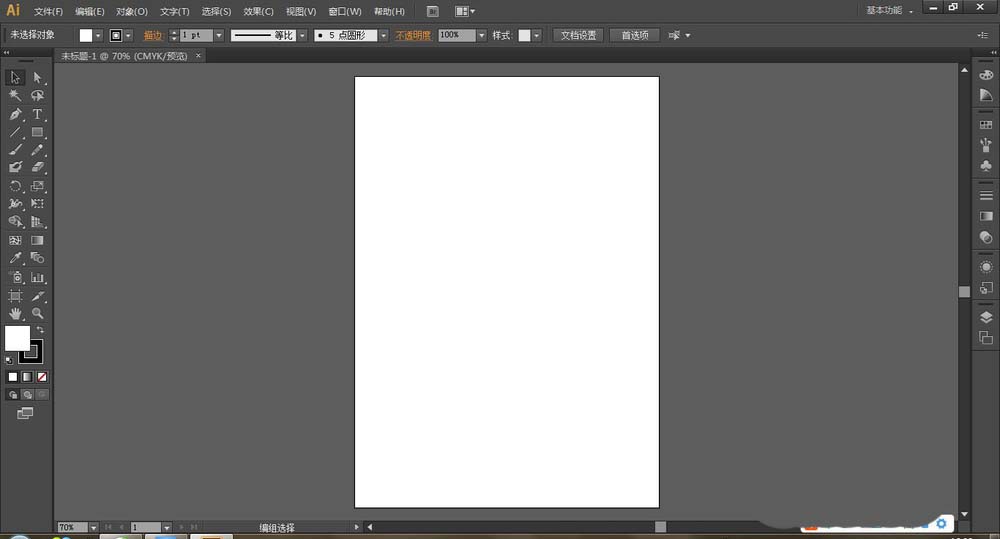Select the Artboard tool
1000x539 pixels.
click(15, 296)
